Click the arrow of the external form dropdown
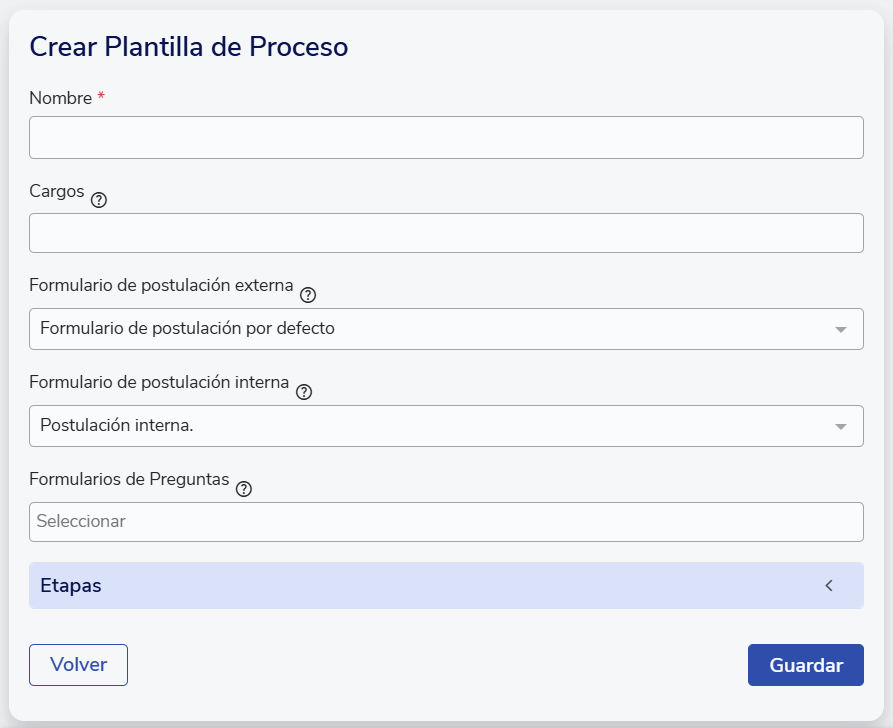Image resolution: width=893 pixels, height=728 pixels. point(840,329)
